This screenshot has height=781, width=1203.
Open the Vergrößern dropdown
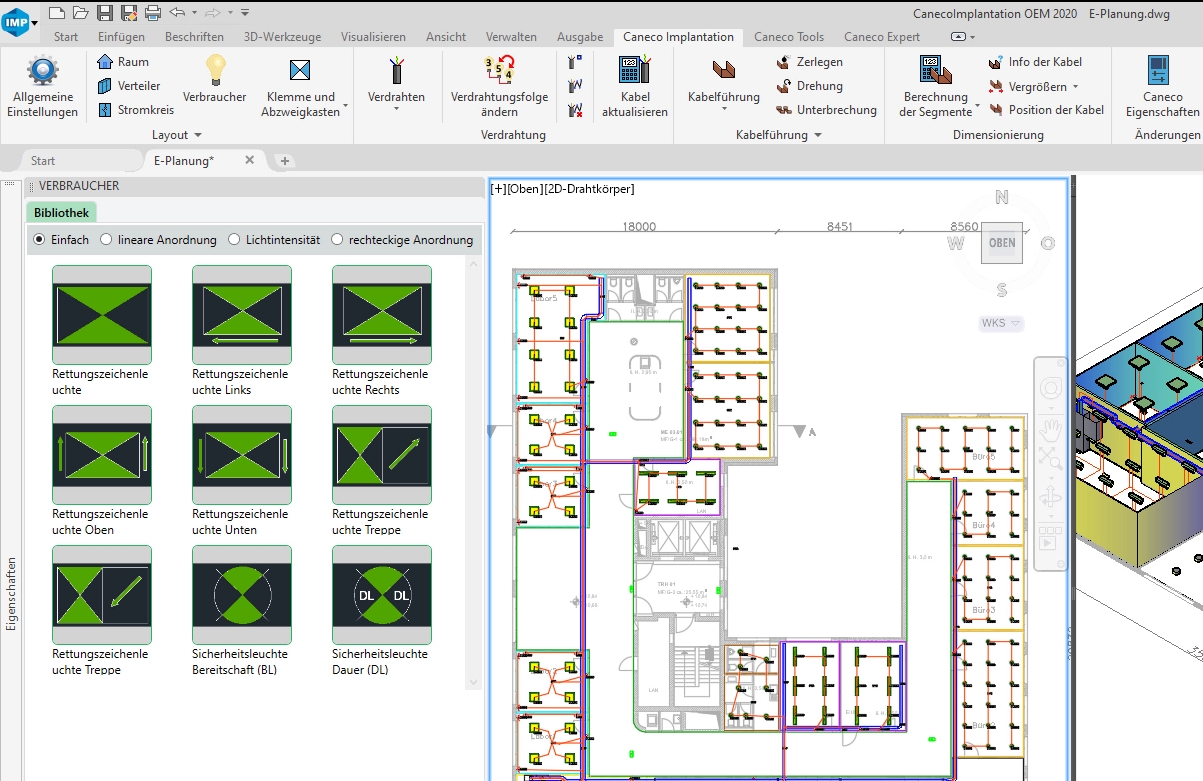(1075, 87)
